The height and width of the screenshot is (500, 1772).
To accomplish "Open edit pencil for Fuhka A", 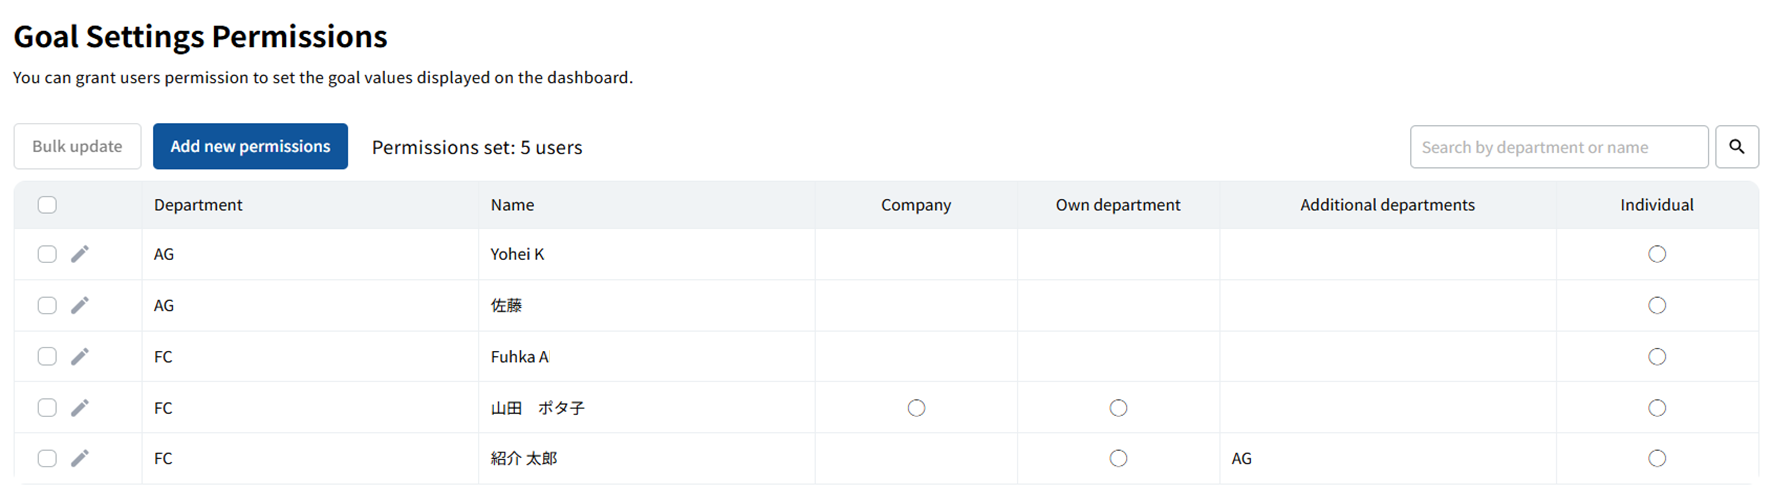I will click(x=80, y=356).
